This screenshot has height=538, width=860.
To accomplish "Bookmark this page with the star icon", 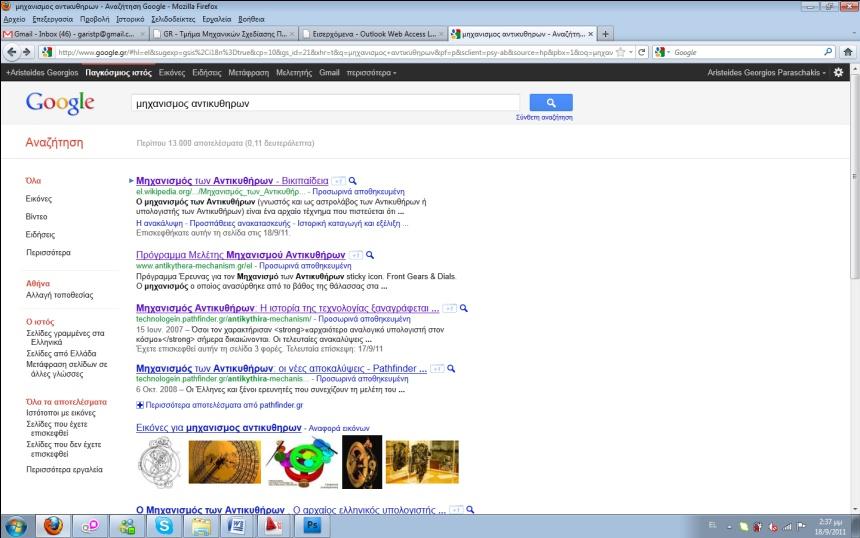I will click(x=620, y=52).
